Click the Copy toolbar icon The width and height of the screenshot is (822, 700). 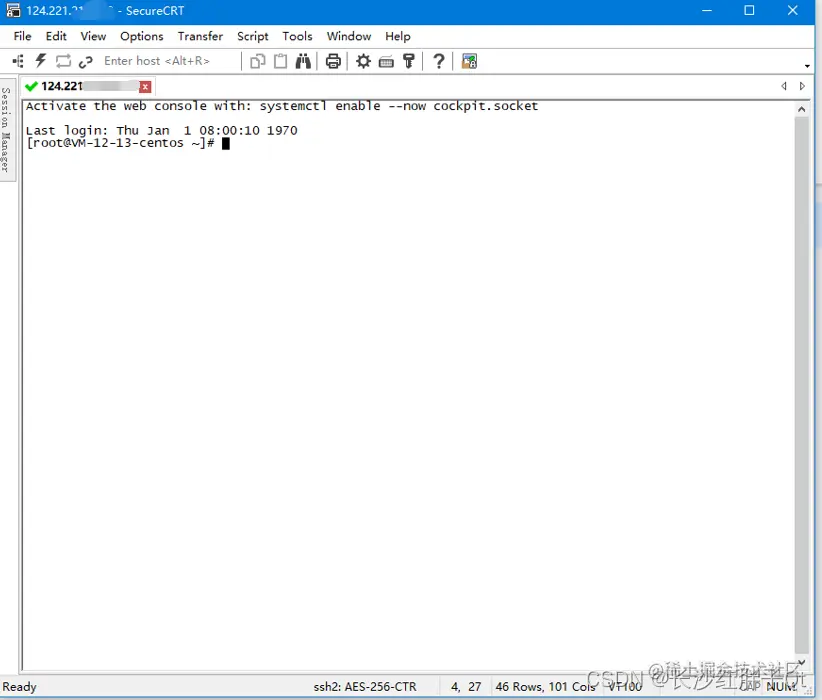[257, 61]
